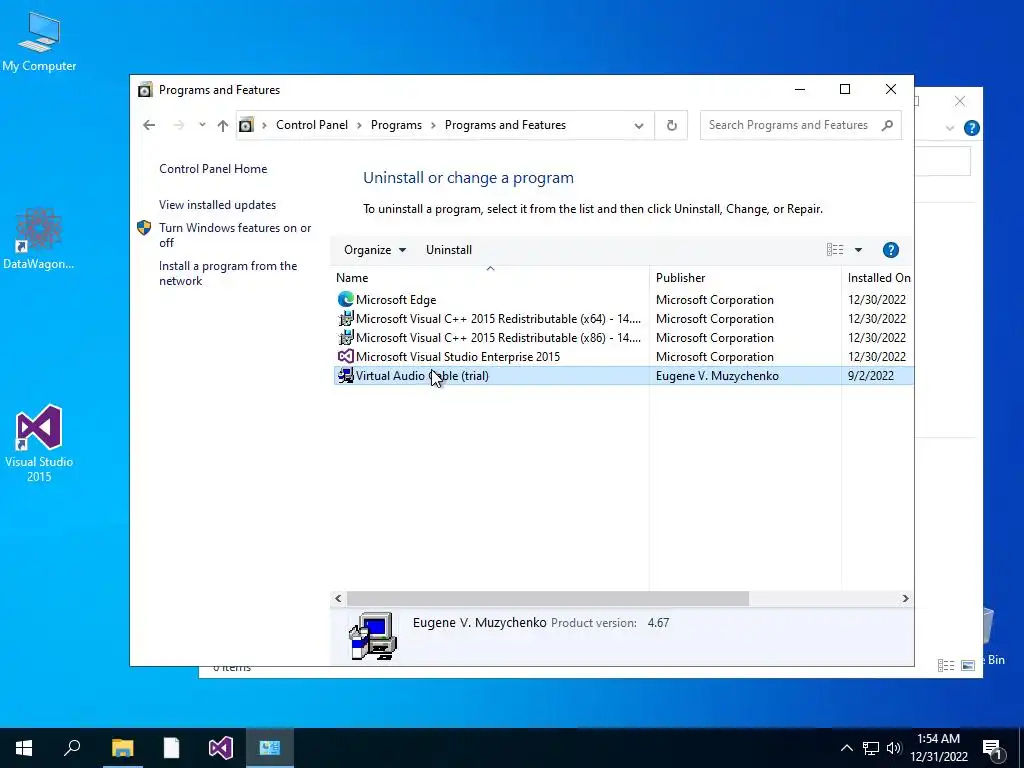This screenshot has height=768, width=1024.
Task: Open File Explorer from taskbar
Action: coord(122,748)
